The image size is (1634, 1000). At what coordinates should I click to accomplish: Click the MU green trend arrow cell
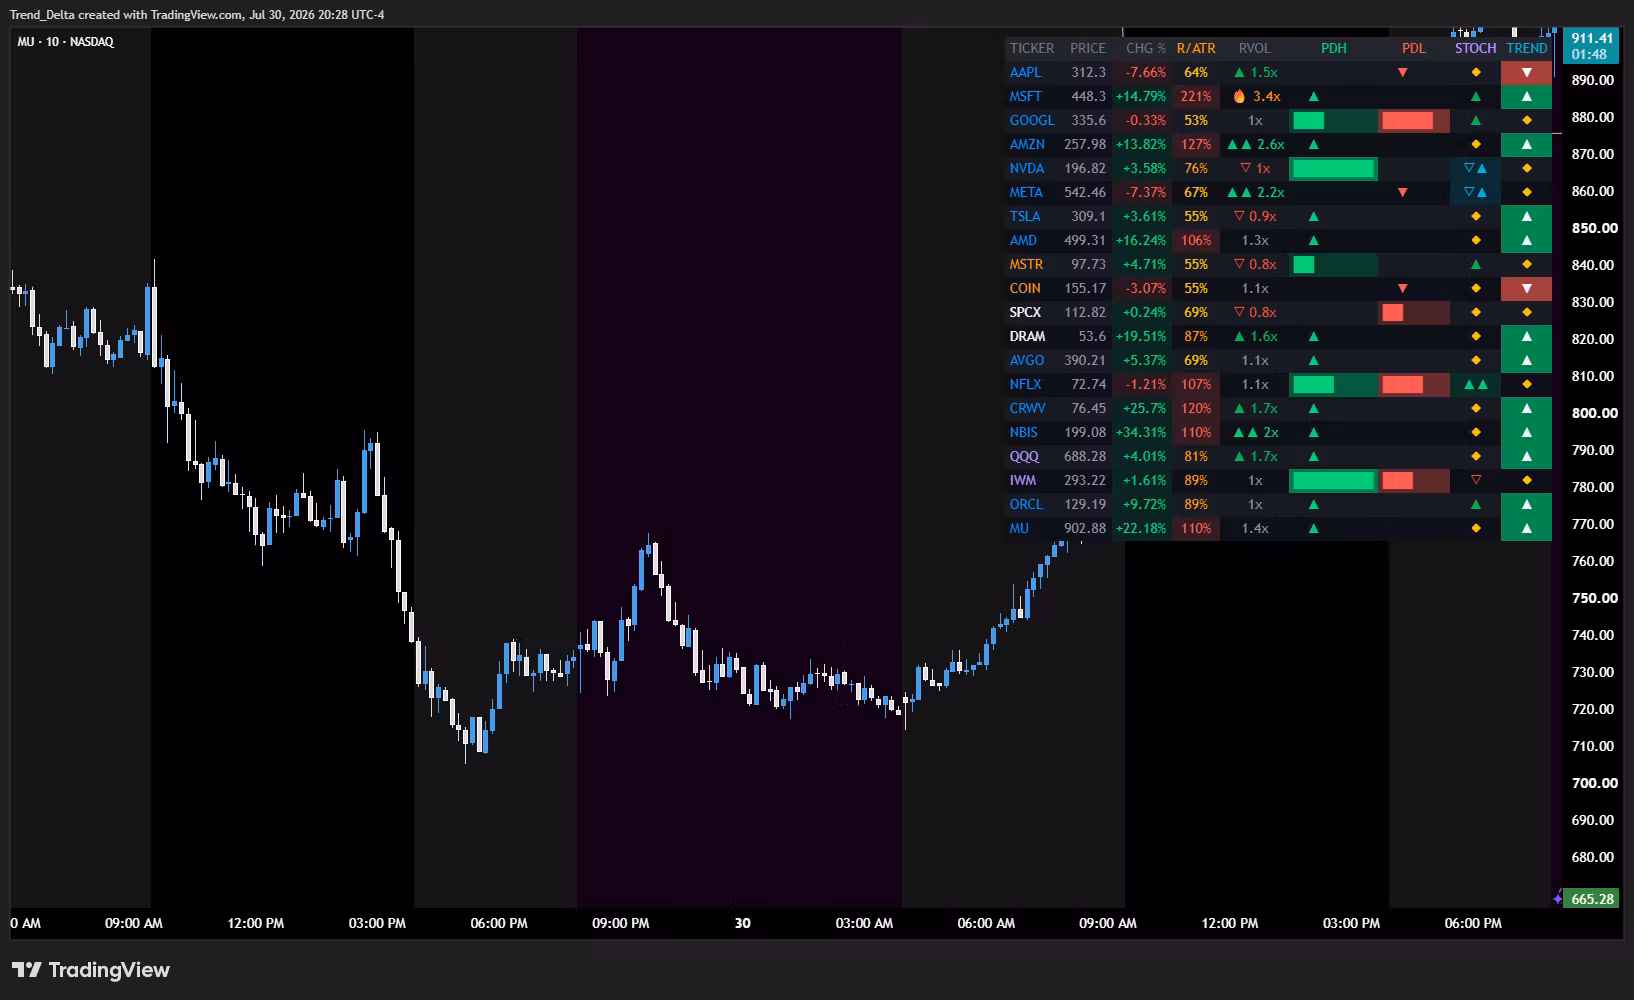[x=1526, y=528]
